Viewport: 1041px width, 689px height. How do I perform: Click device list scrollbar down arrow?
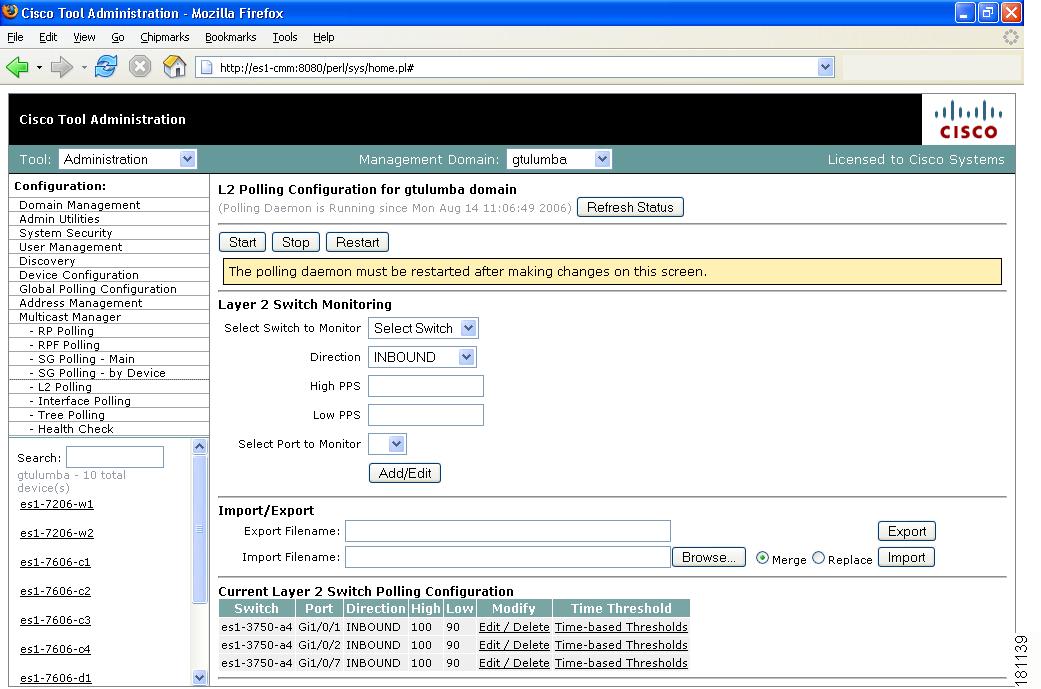[199, 678]
